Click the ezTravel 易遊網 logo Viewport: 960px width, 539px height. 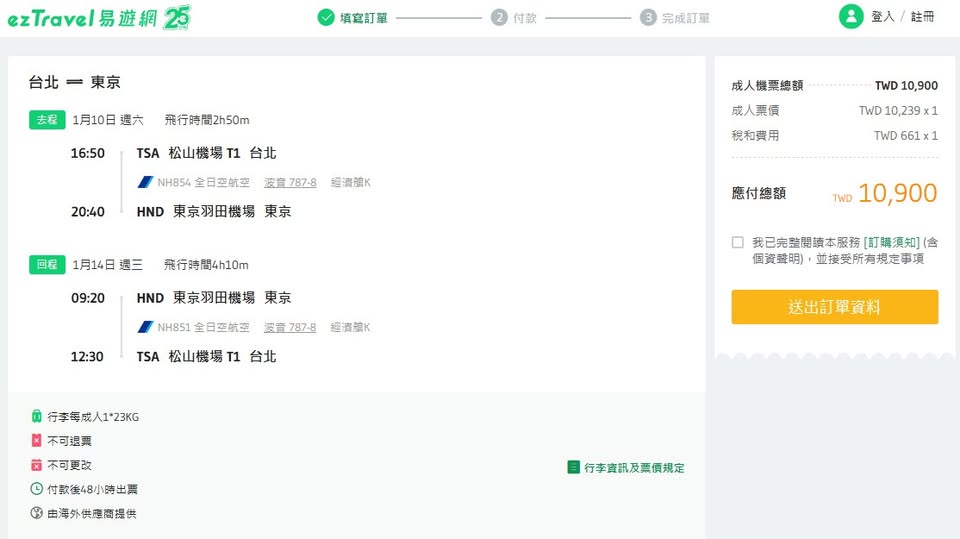tap(98, 17)
